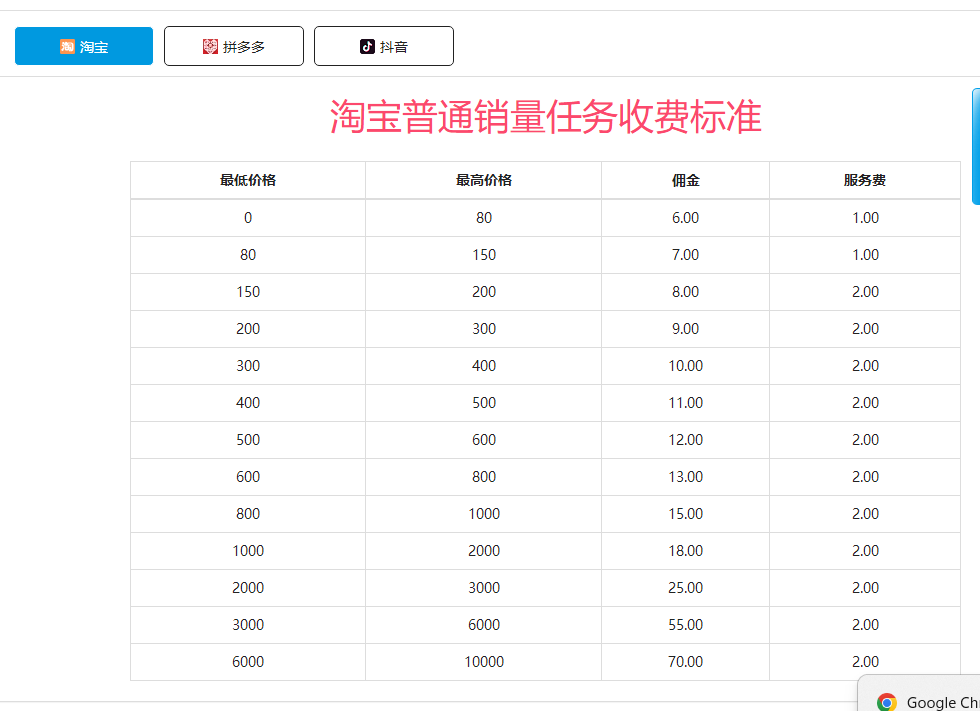The width and height of the screenshot is (980, 711).
Task: Click the 9.00 commission cell
Action: point(686,329)
